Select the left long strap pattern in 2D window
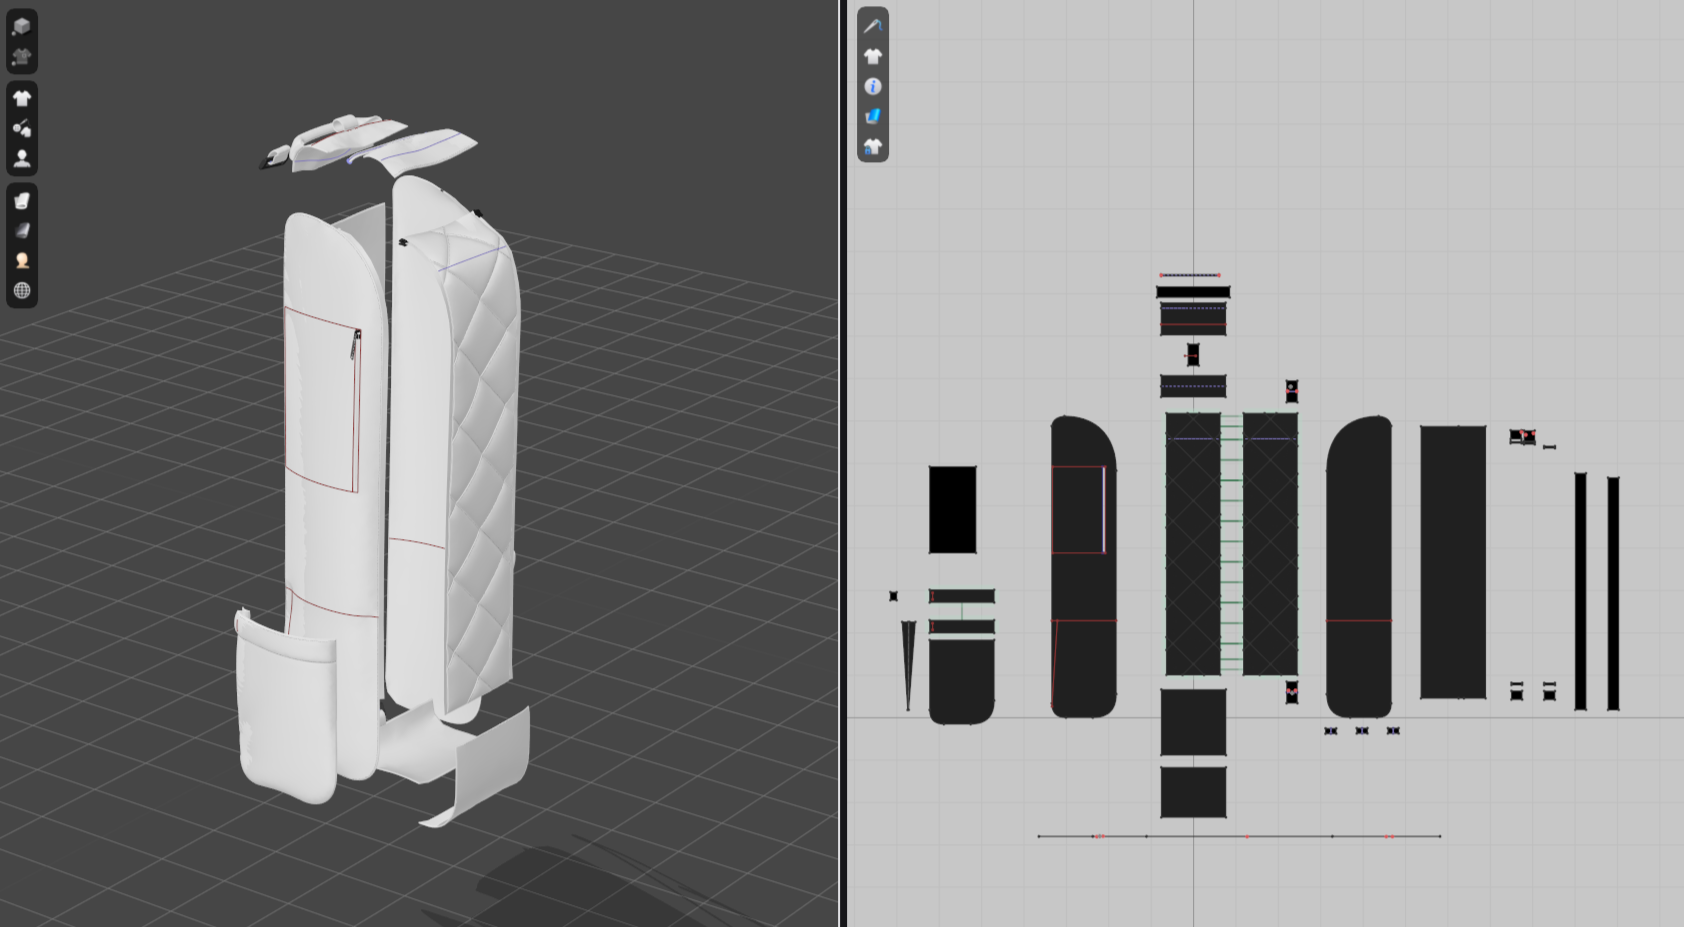Screen dimensions: 1684x927 (1581, 592)
